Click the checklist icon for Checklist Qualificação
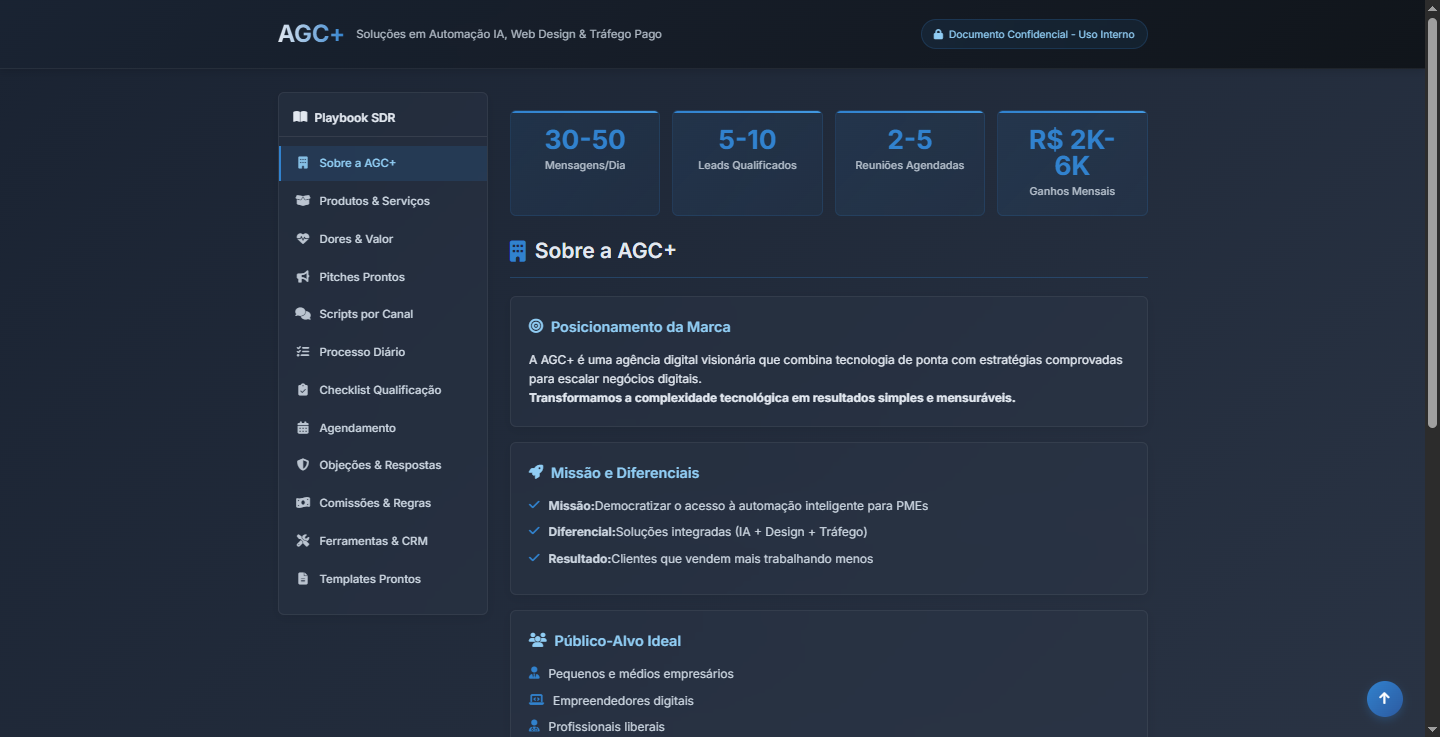This screenshot has height=737, width=1440. [303, 389]
